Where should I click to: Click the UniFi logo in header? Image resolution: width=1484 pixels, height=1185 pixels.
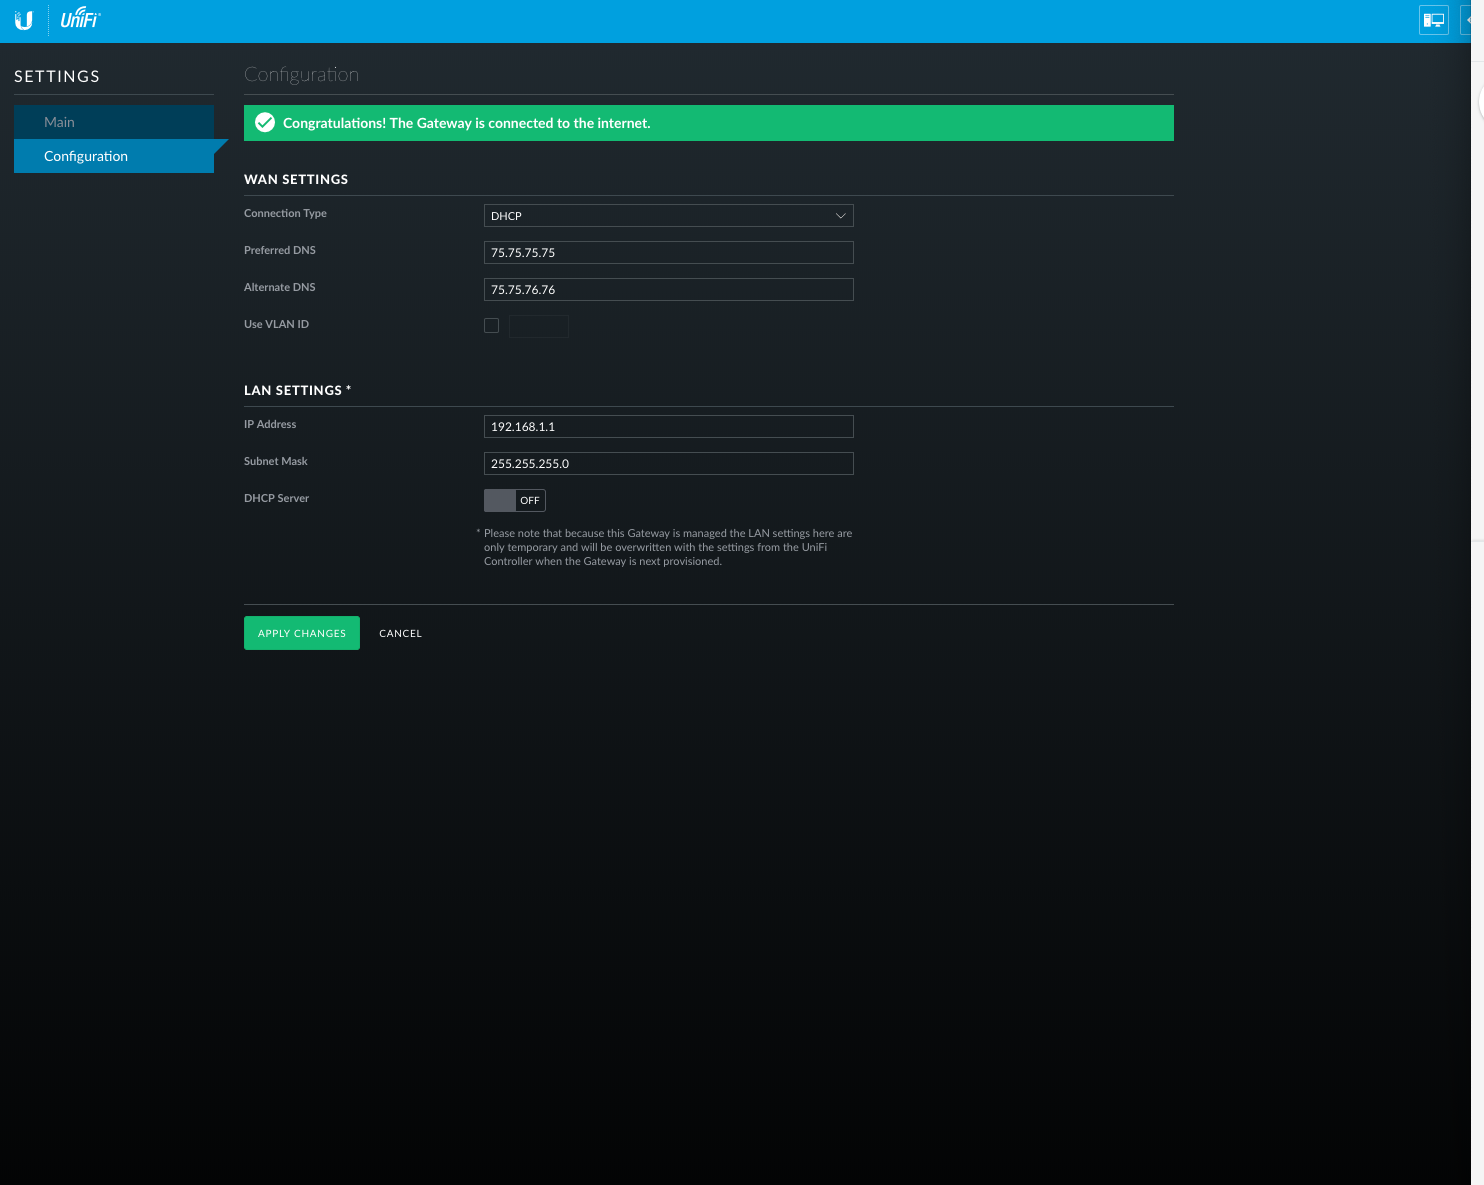[80, 19]
